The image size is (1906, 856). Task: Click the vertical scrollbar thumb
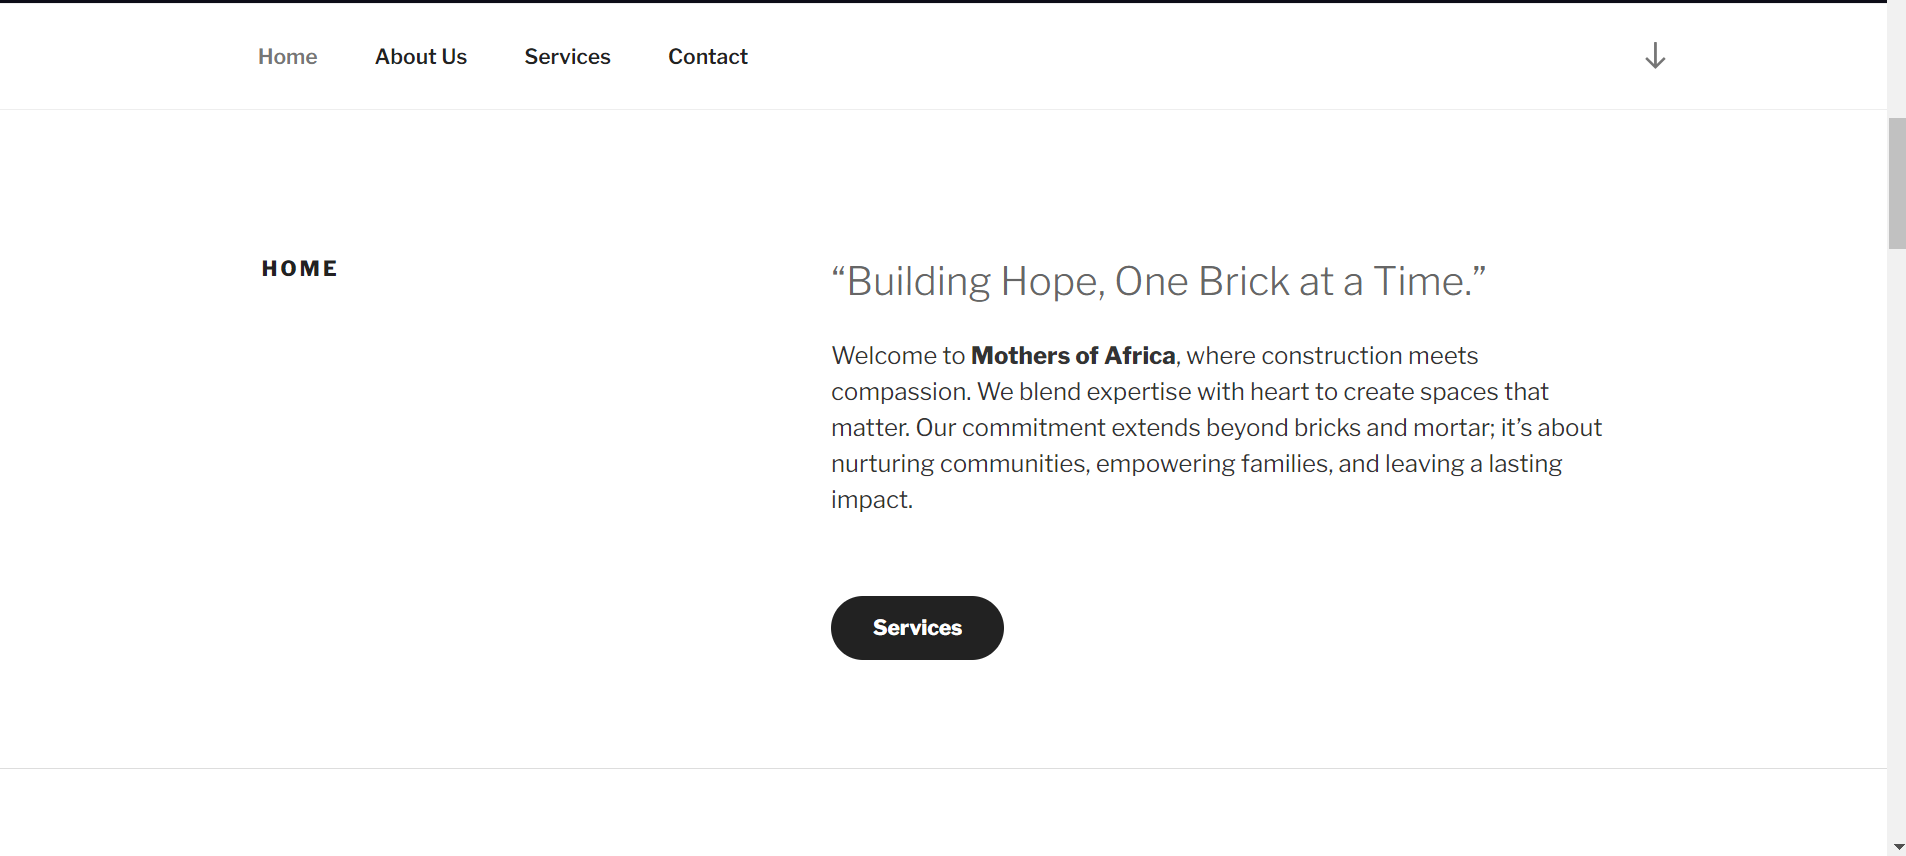click(1896, 183)
